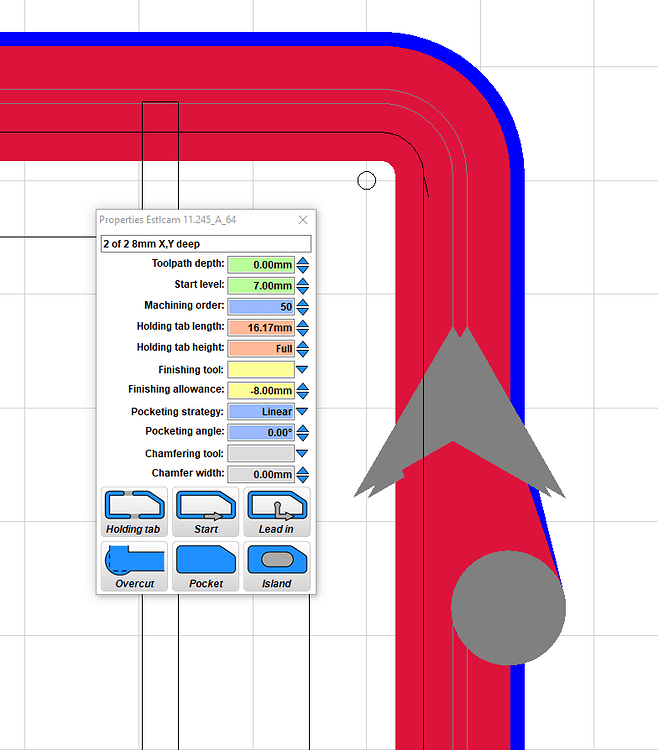The width and height of the screenshot is (658, 750).
Task: Adjust Holding tab height stepper arrows
Action: (303, 349)
